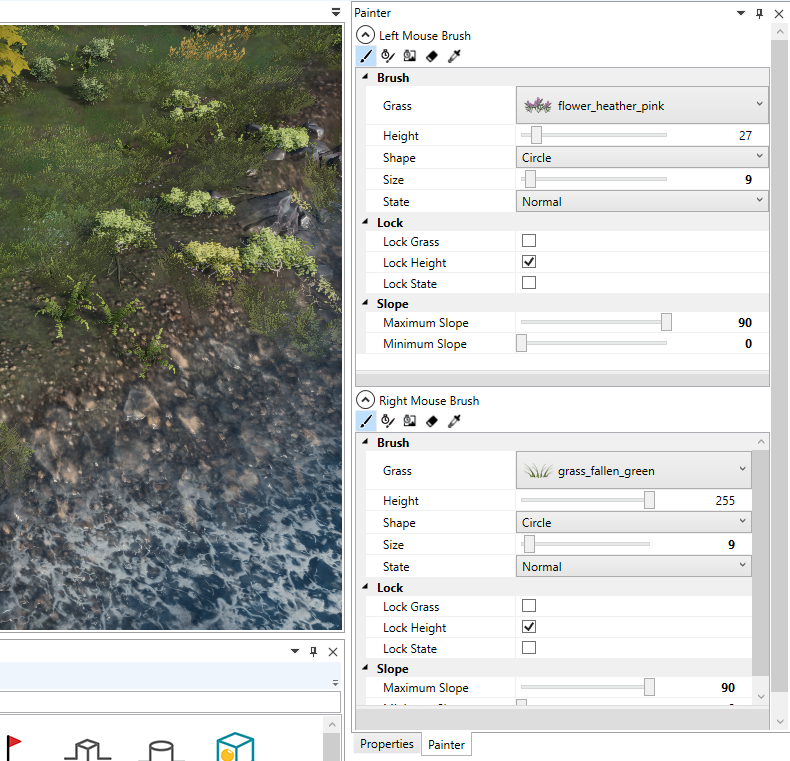Select the eraser tool in Left Mouse Brush
Screen dimensions: 790x761
coord(432,56)
